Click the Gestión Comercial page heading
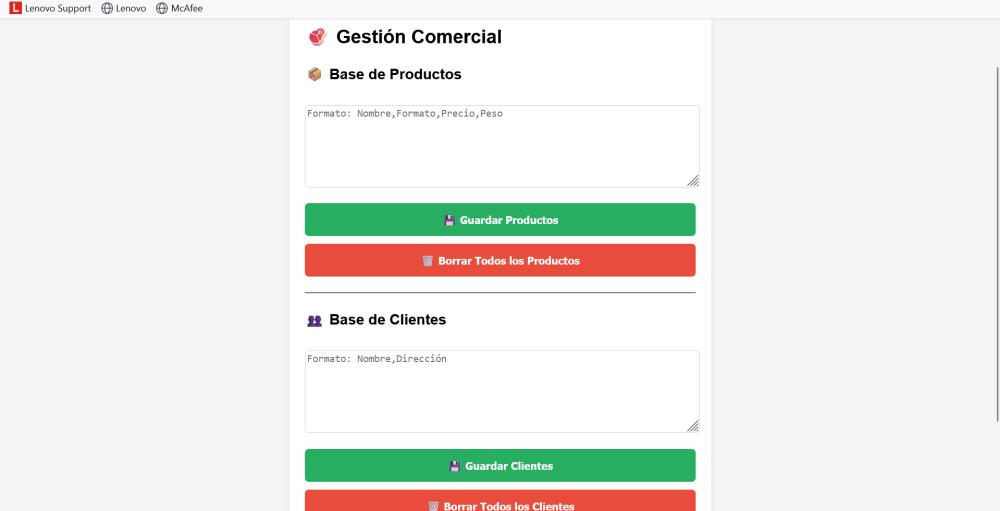The width and height of the screenshot is (1000, 511). tap(419, 37)
